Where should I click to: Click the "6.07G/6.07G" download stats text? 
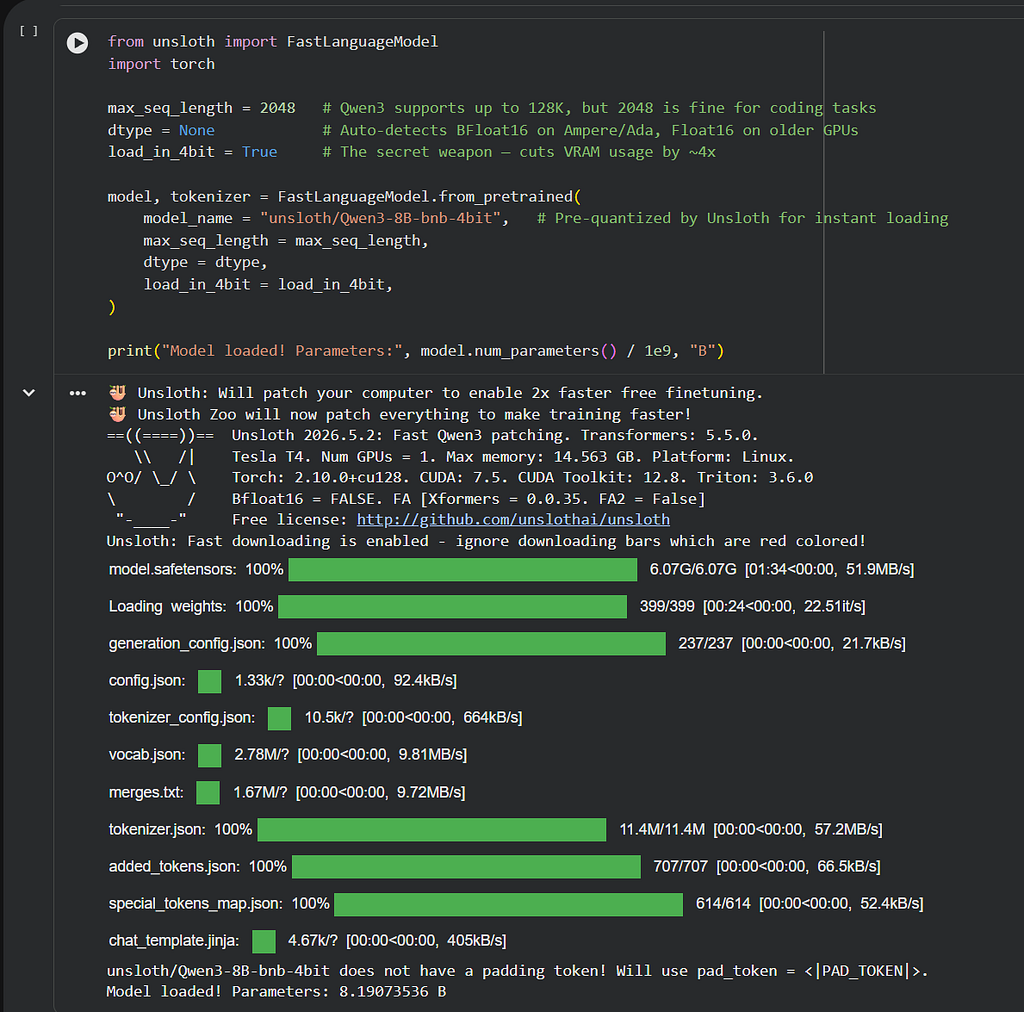[x=693, y=569]
